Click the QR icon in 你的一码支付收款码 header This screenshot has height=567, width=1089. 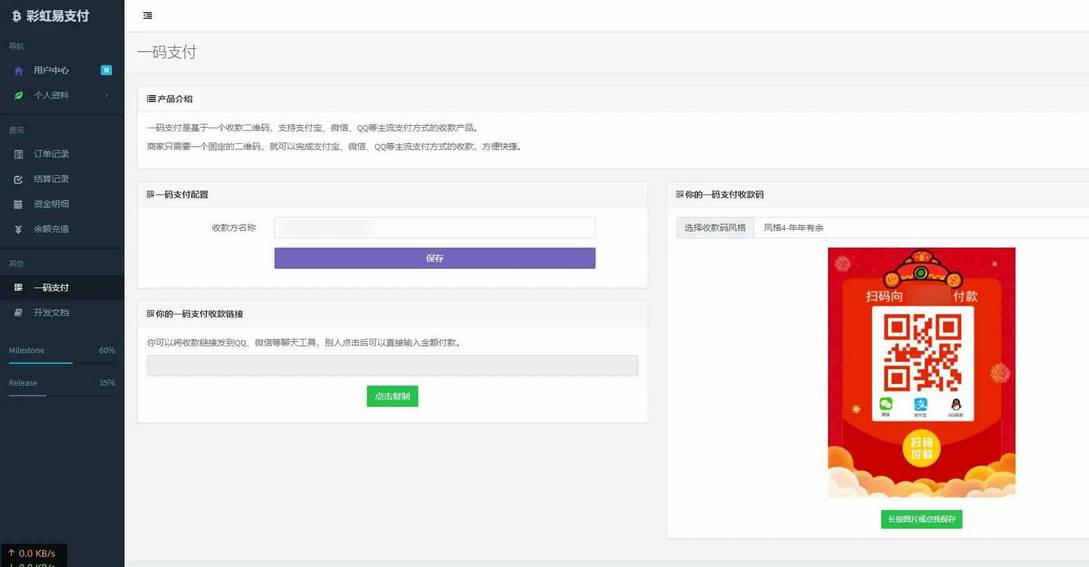click(680, 195)
